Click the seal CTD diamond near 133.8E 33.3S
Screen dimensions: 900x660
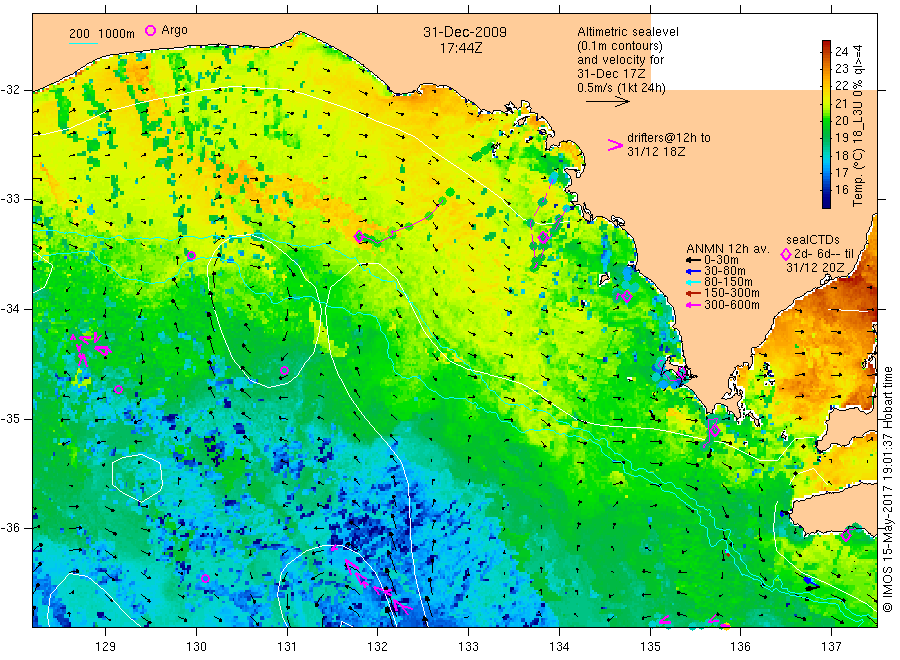[x=543, y=236]
